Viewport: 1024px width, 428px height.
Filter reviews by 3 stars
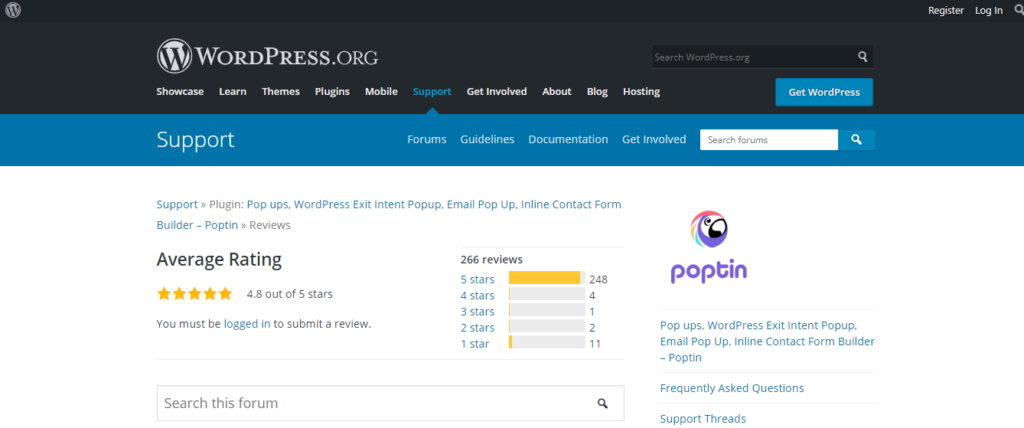coord(477,312)
